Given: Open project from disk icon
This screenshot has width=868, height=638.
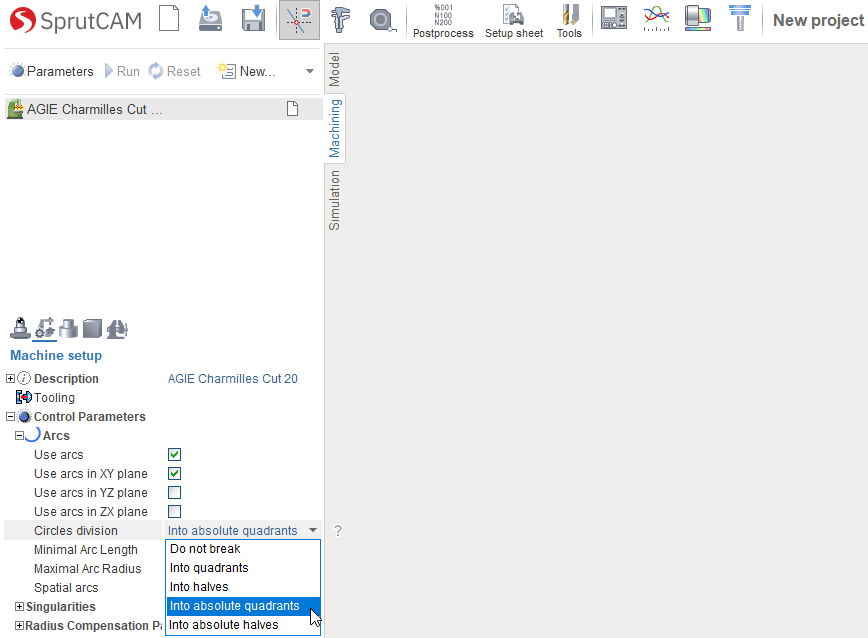Looking at the screenshot, I should click(x=210, y=19).
